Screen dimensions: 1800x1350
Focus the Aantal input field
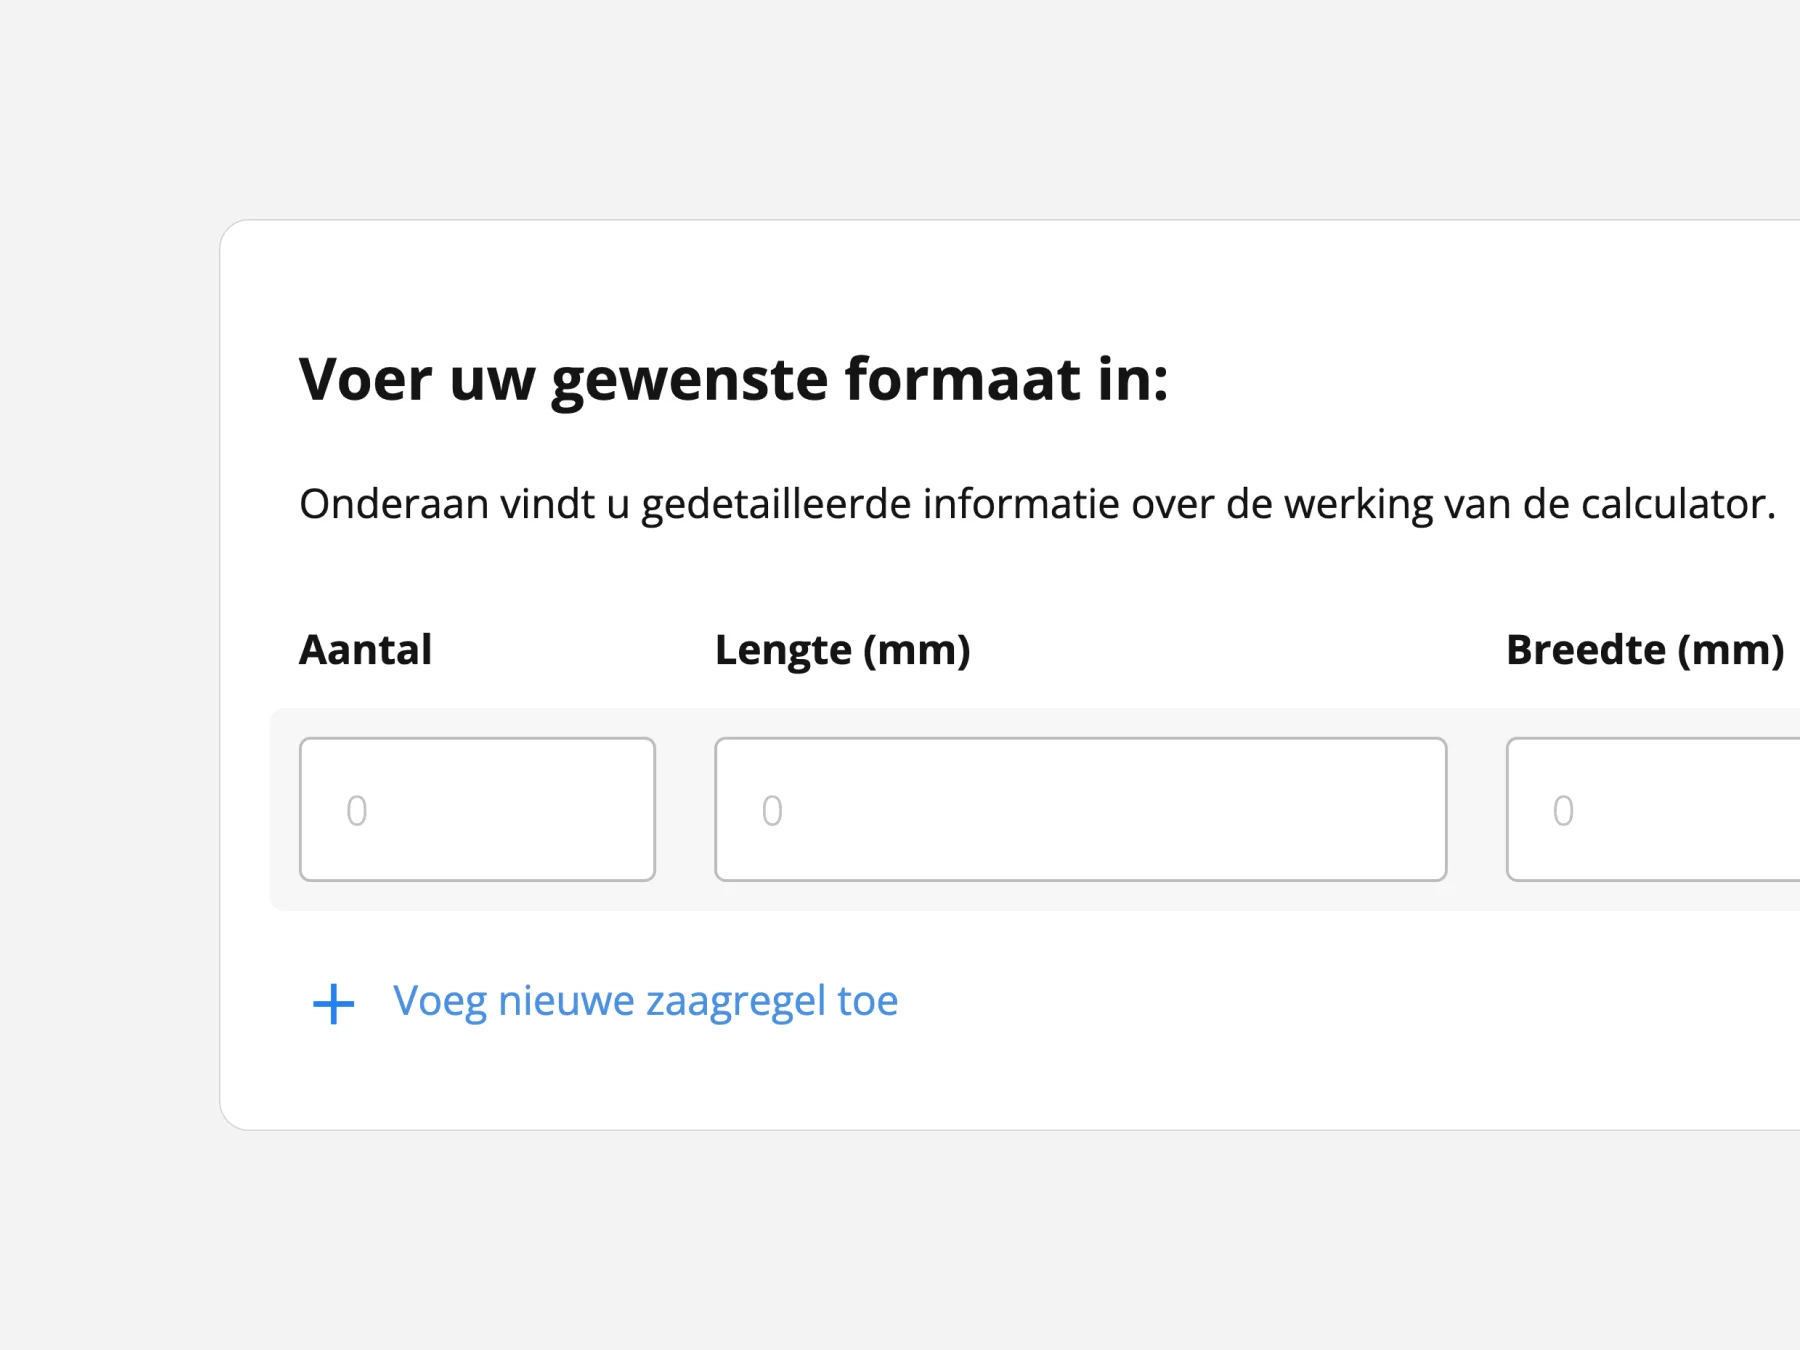point(477,809)
